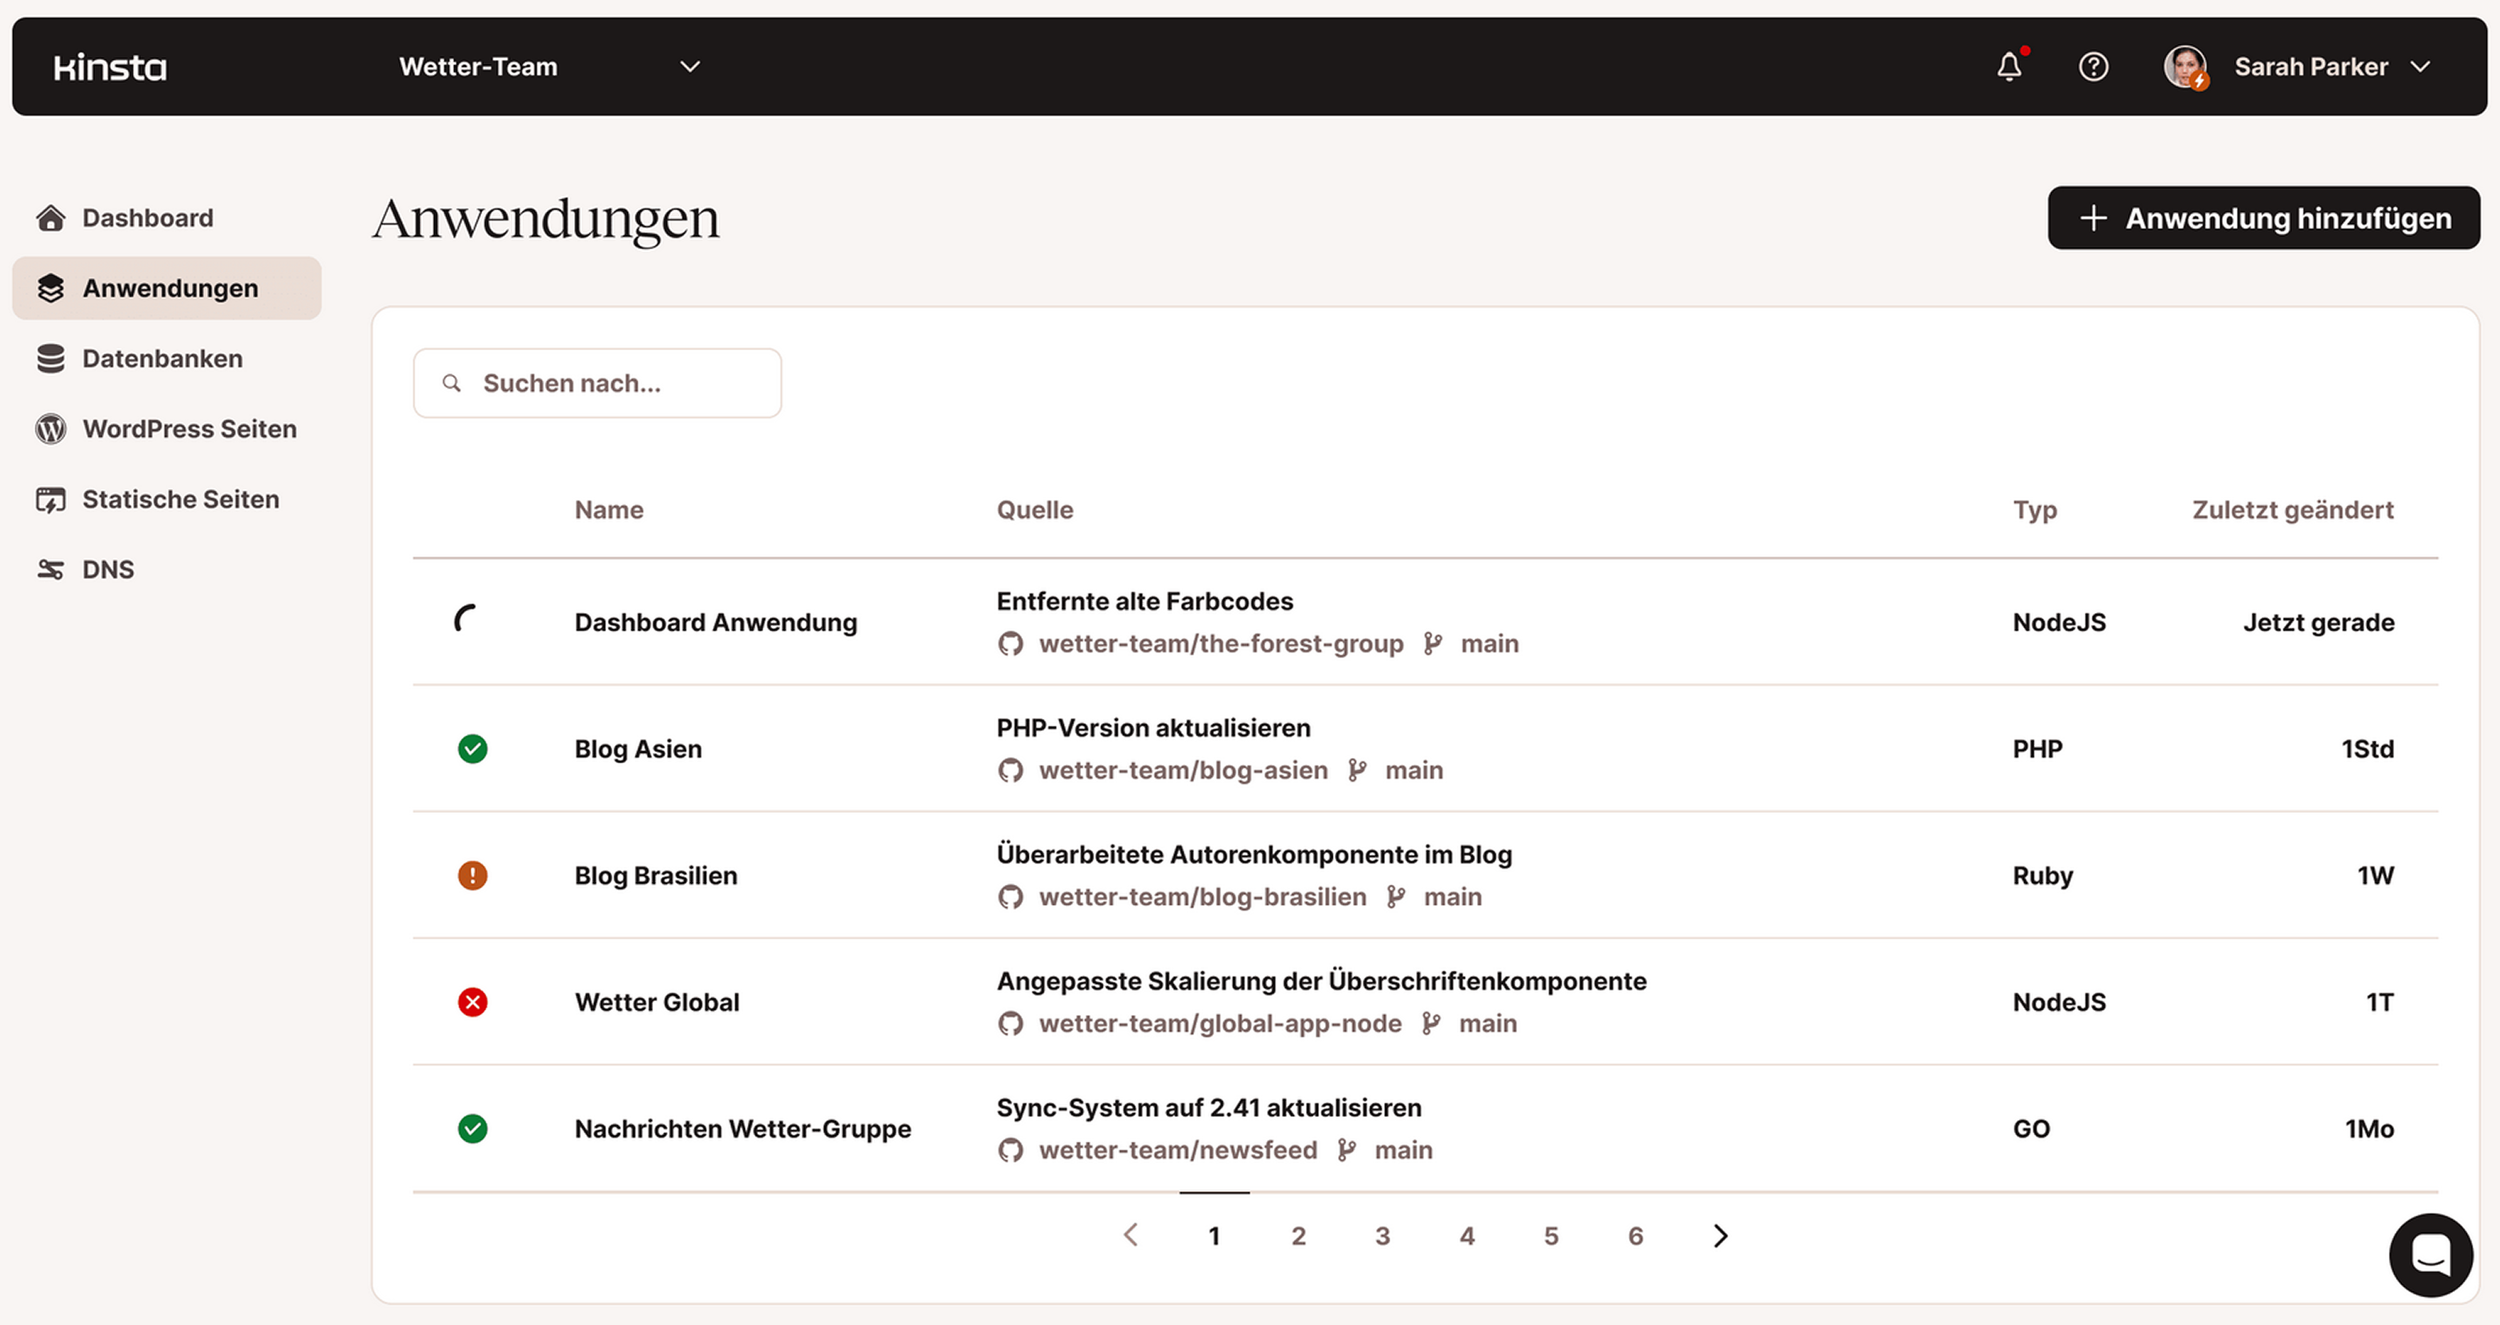Image resolution: width=2500 pixels, height=1325 pixels.
Task: Click the Sarah Parker avatar picture
Action: (x=2185, y=67)
